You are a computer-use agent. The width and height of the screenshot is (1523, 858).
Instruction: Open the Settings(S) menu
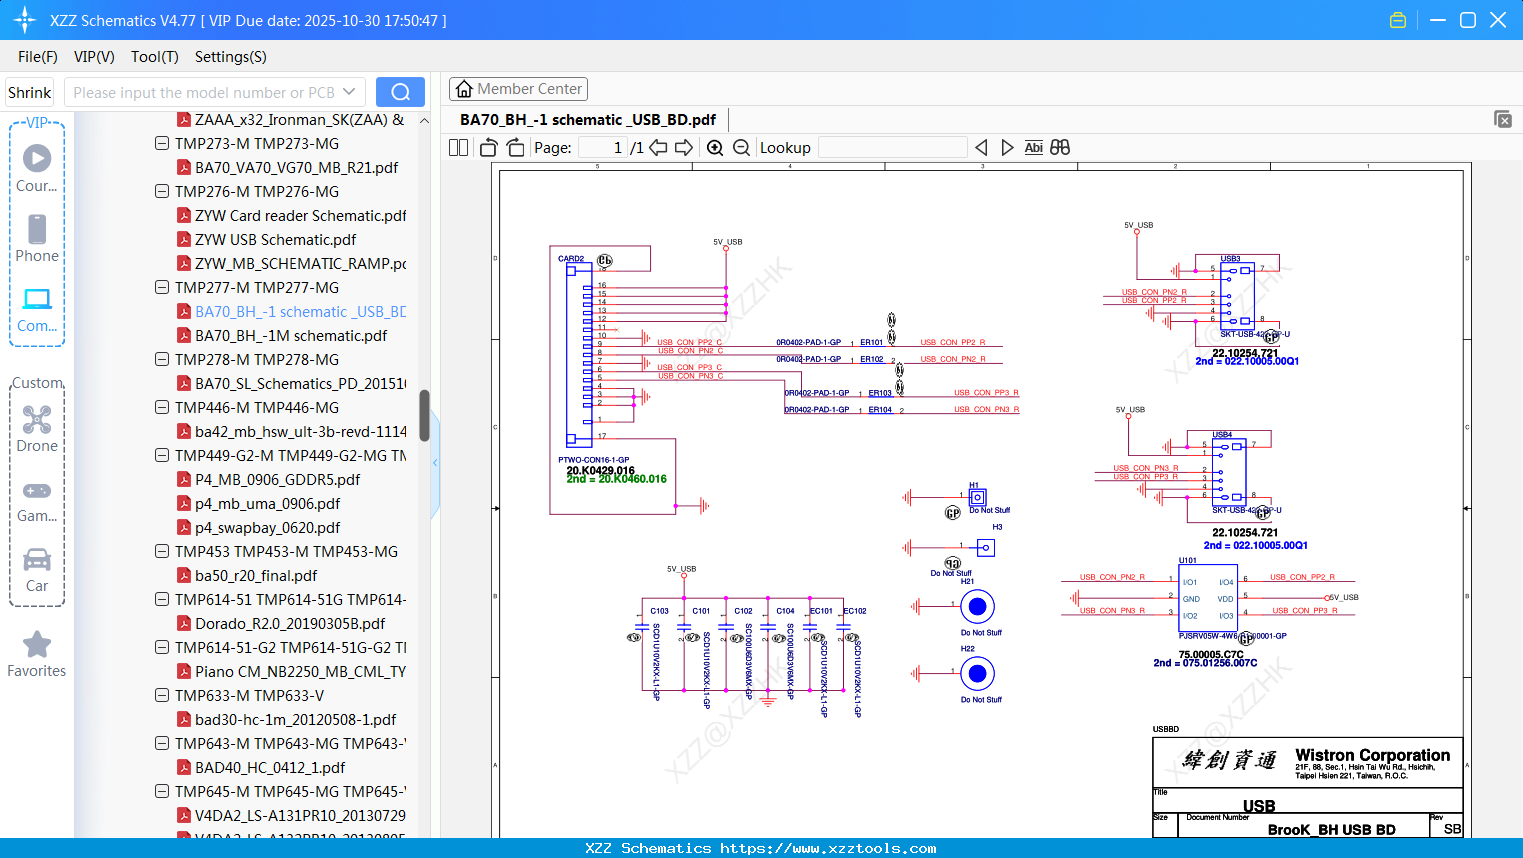230,57
